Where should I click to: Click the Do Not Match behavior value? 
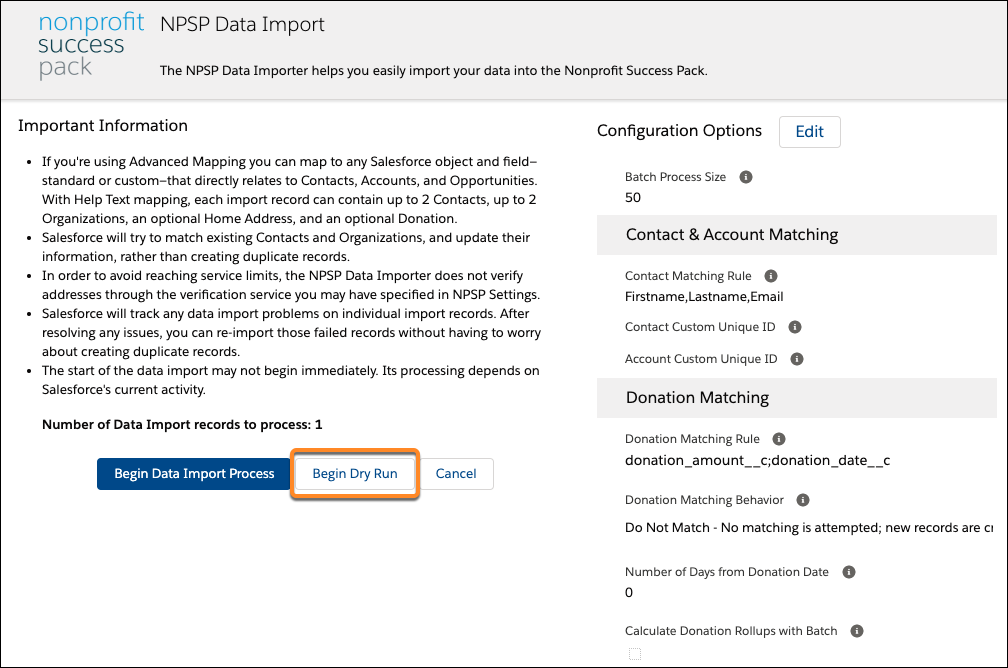pos(809,528)
